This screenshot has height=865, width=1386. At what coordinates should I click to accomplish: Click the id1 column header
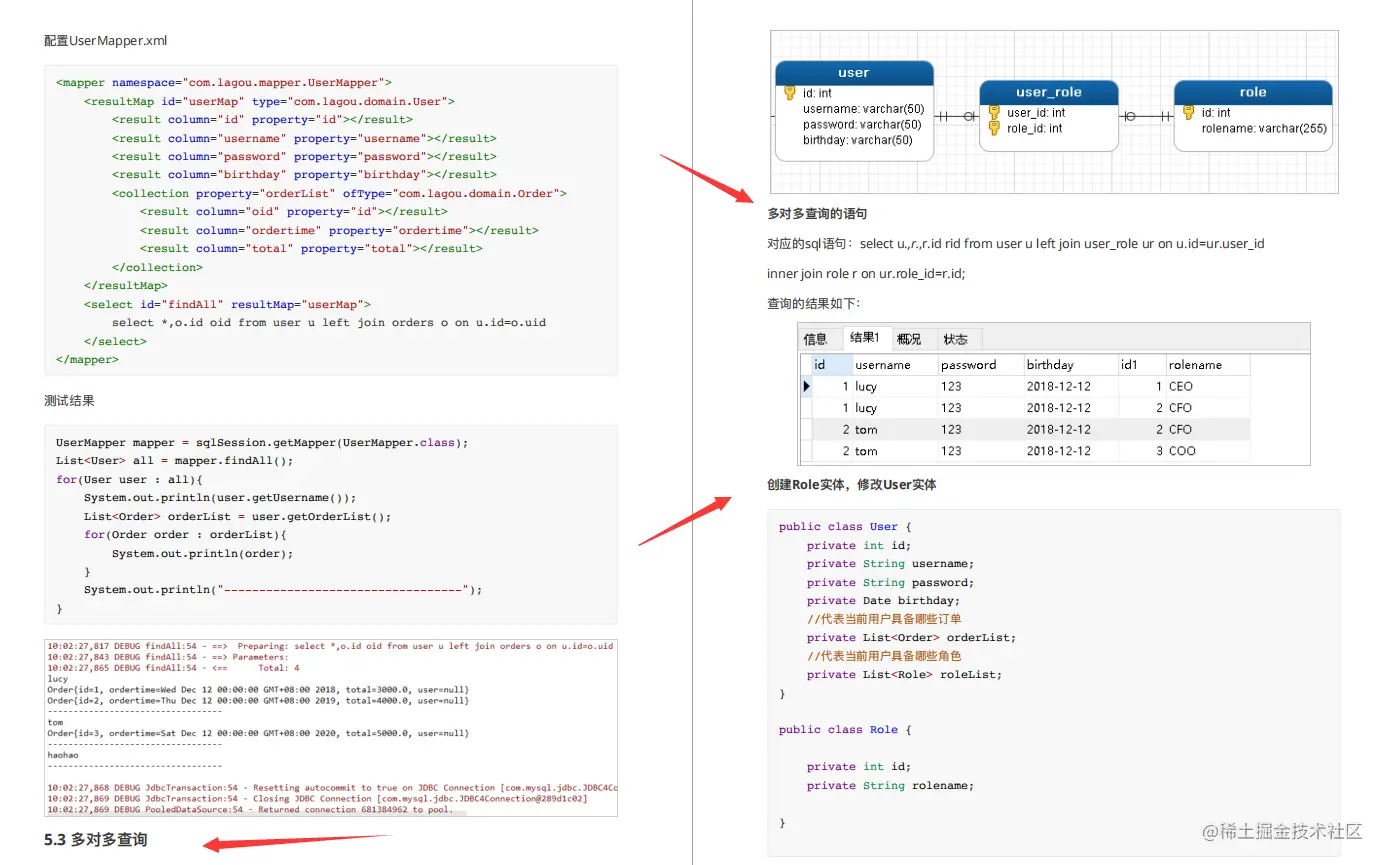click(x=1142, y=365)
